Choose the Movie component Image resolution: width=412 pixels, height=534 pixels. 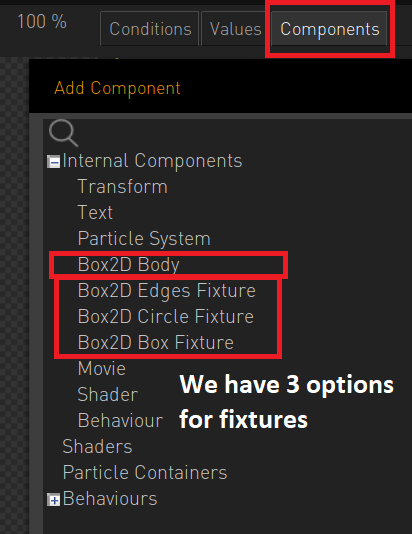point(102,368)
